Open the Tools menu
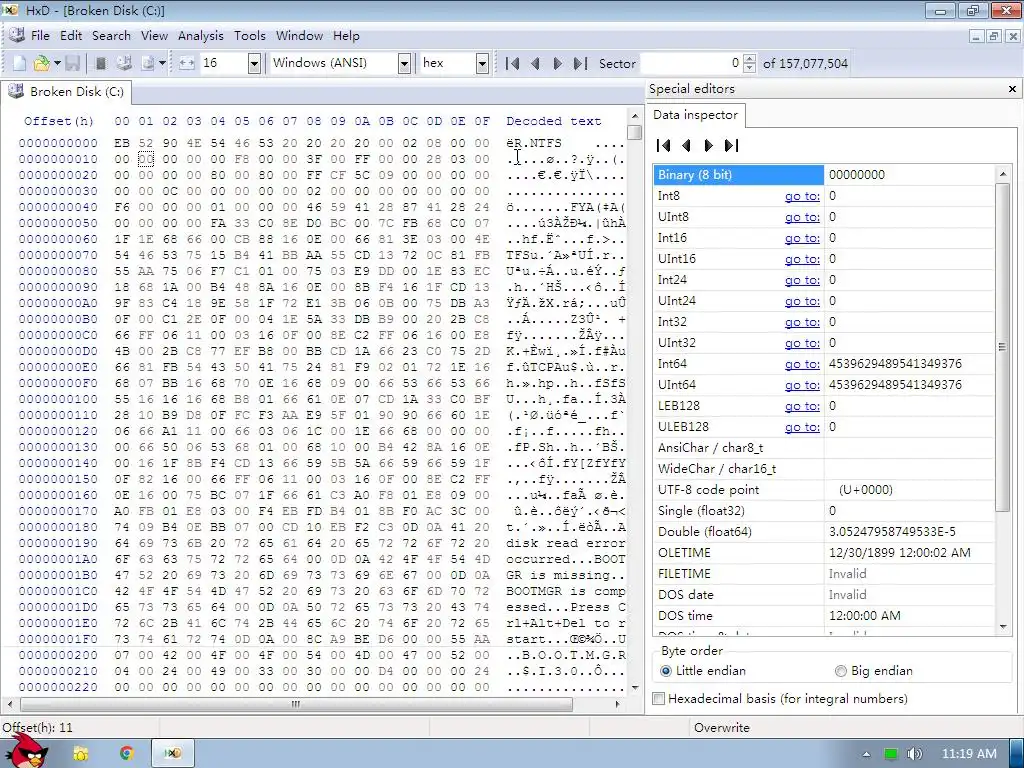 249,36
